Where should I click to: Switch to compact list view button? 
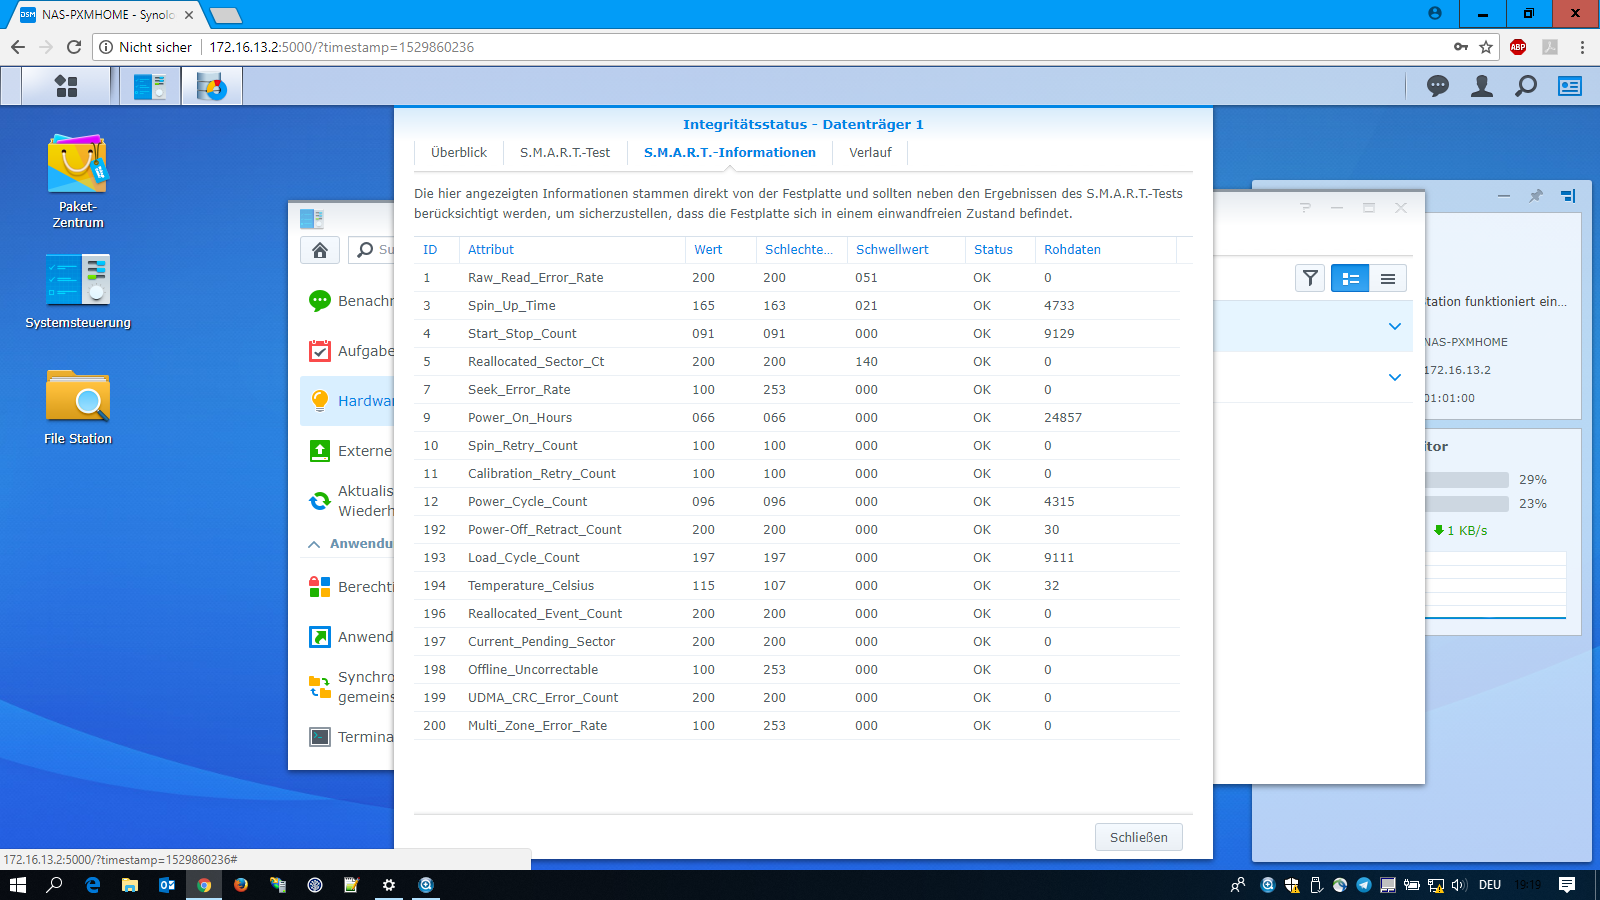tap(1388, 279)
